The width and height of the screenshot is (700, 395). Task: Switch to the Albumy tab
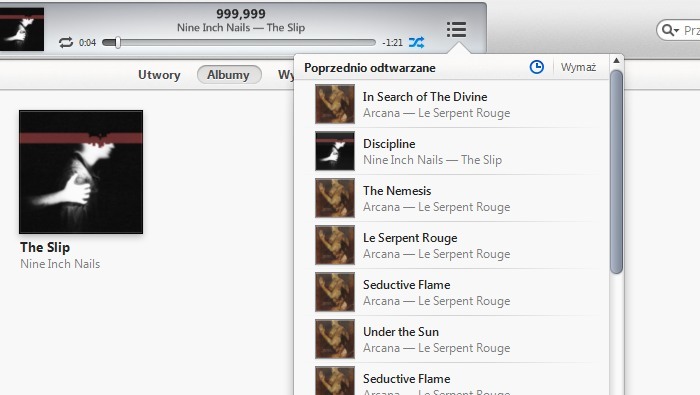coord(228,75)
